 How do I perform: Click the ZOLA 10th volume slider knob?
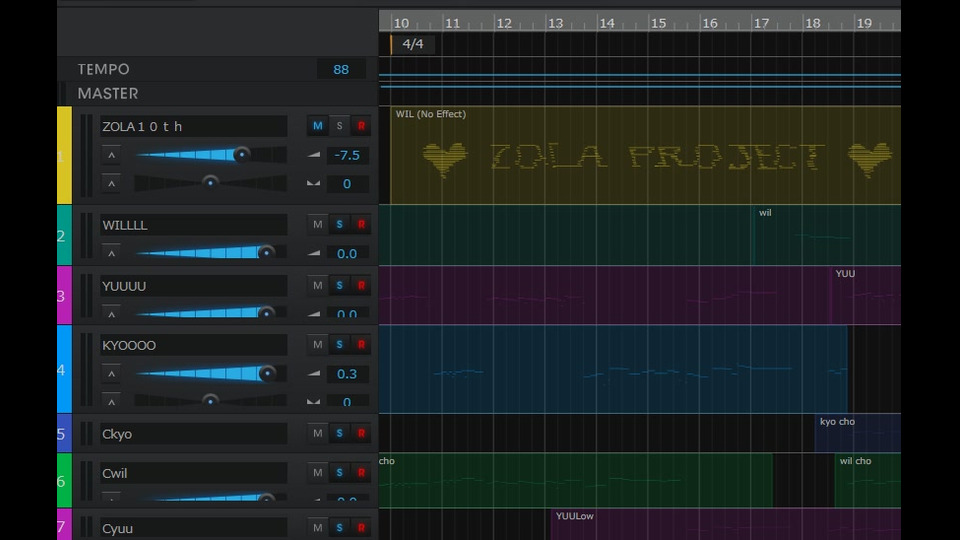coord(241,154)
